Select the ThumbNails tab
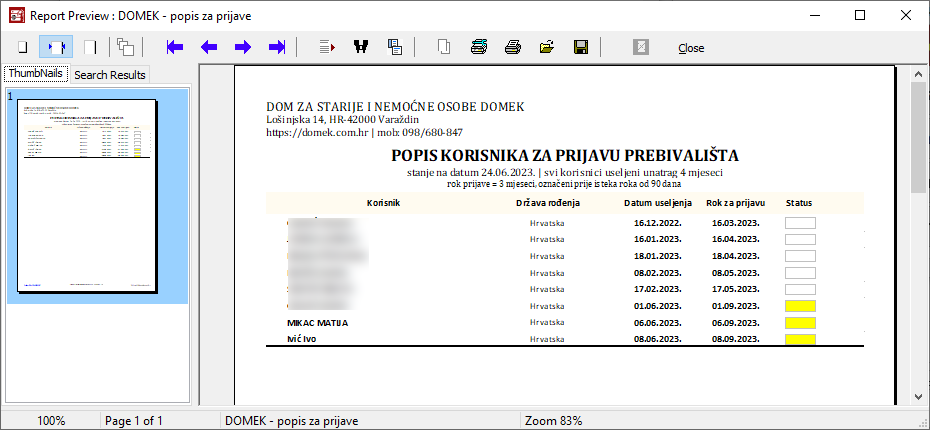The width and height of the screenshot is (930, 430). coord(36,74)
